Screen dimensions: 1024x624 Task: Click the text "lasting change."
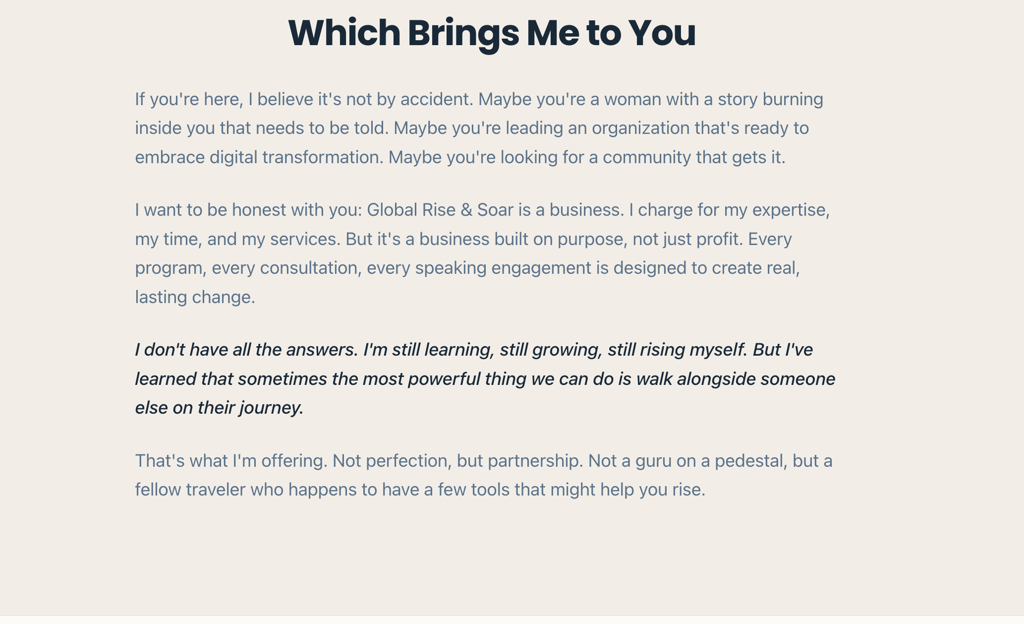tap(195, 297)
